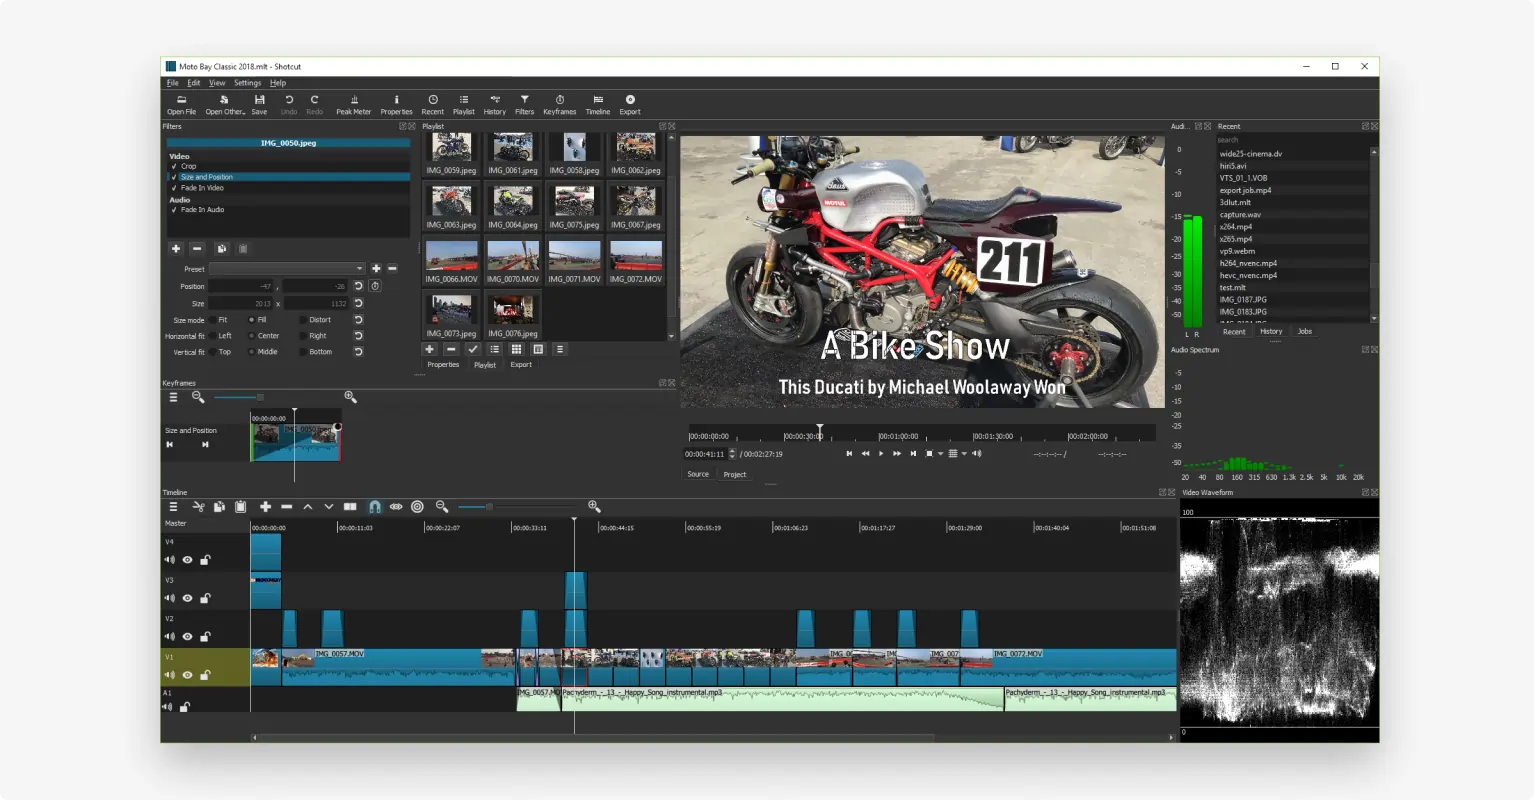The height and width of the screenshot is (800, 1534).
Task: Toggle the snapping magnet in the timeline
Action: 374,507
